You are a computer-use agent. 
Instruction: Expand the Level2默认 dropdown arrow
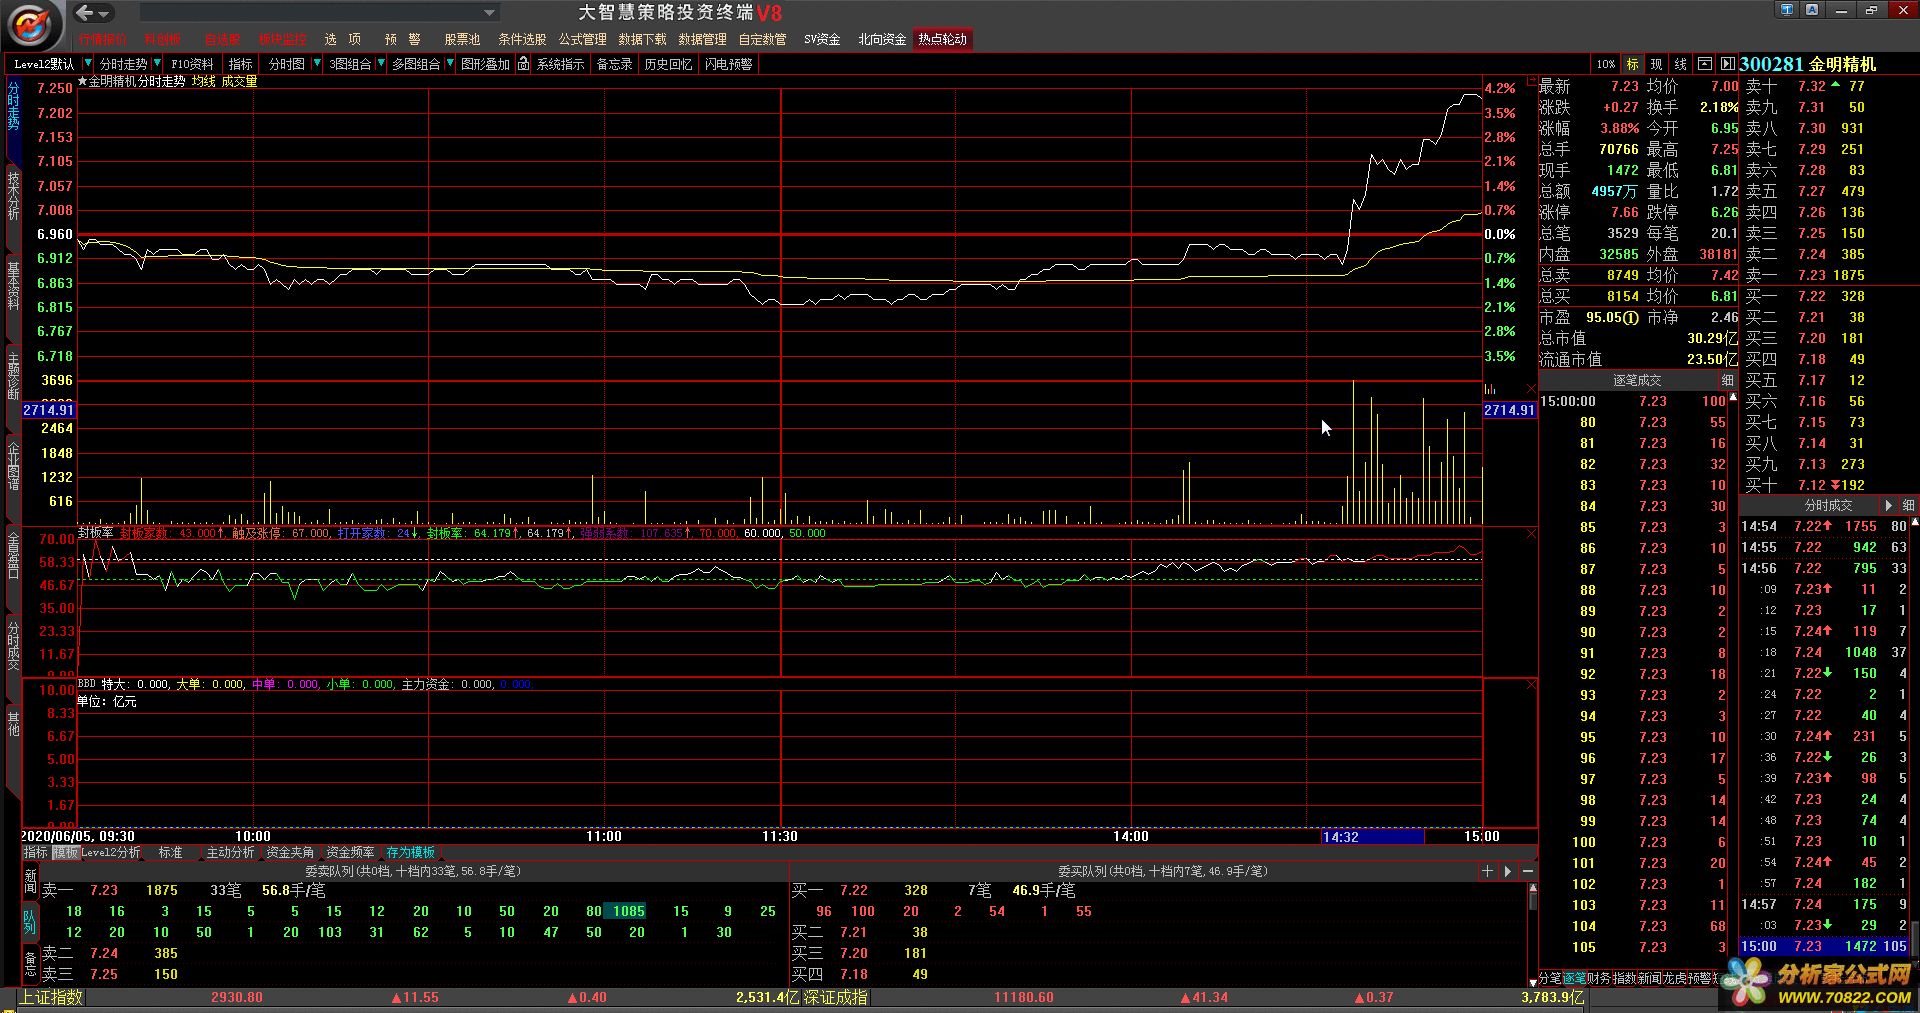coord(87,64)
